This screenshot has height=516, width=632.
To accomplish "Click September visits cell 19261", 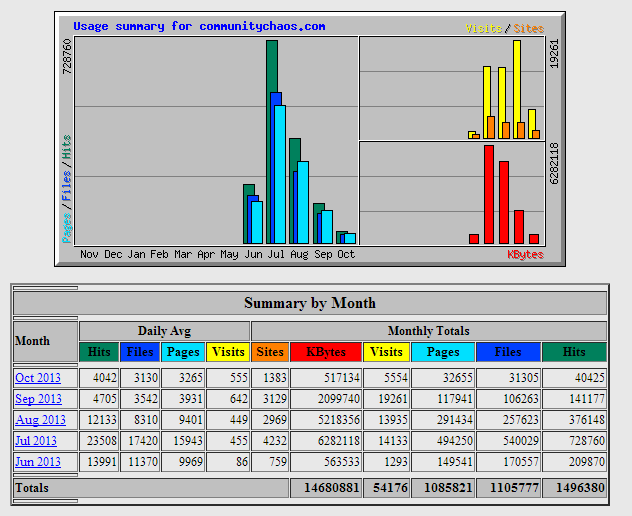I will click(x=386, y=399).
